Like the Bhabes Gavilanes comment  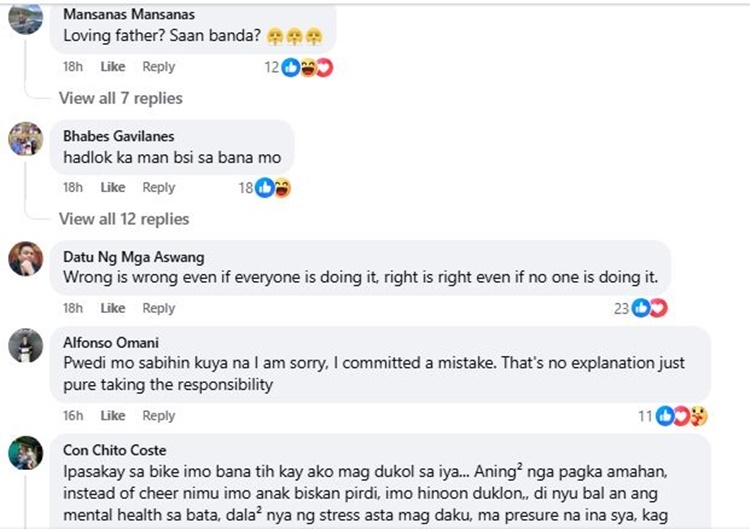[x=113, y=187]
